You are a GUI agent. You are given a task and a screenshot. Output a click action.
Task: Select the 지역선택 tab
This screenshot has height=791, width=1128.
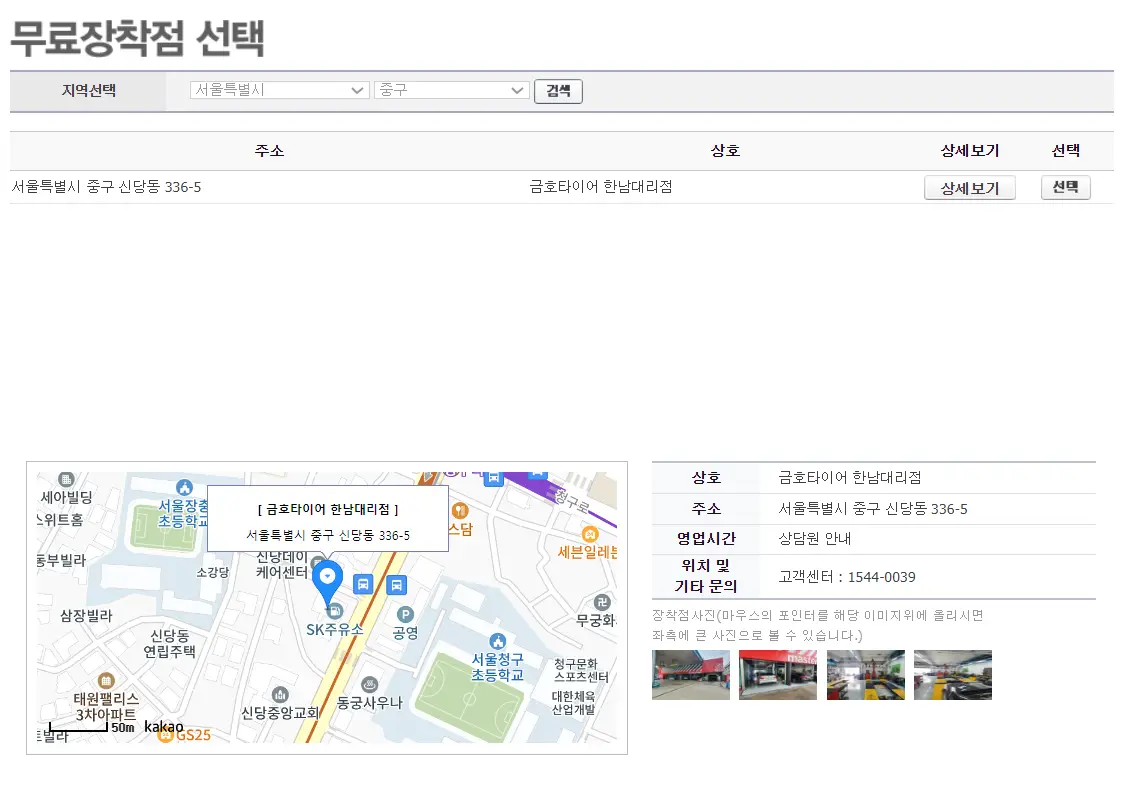[87, 90]
